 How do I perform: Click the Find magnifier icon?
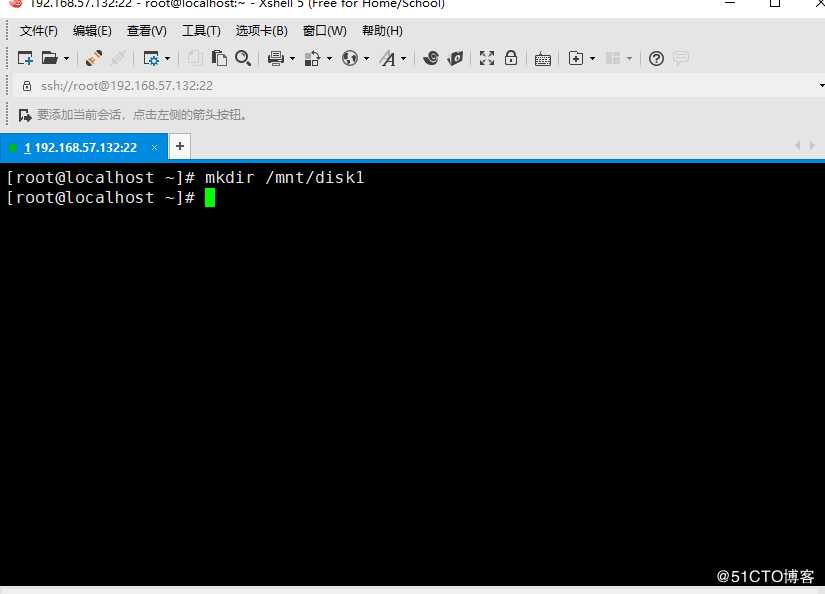click(x=243, y=58)
